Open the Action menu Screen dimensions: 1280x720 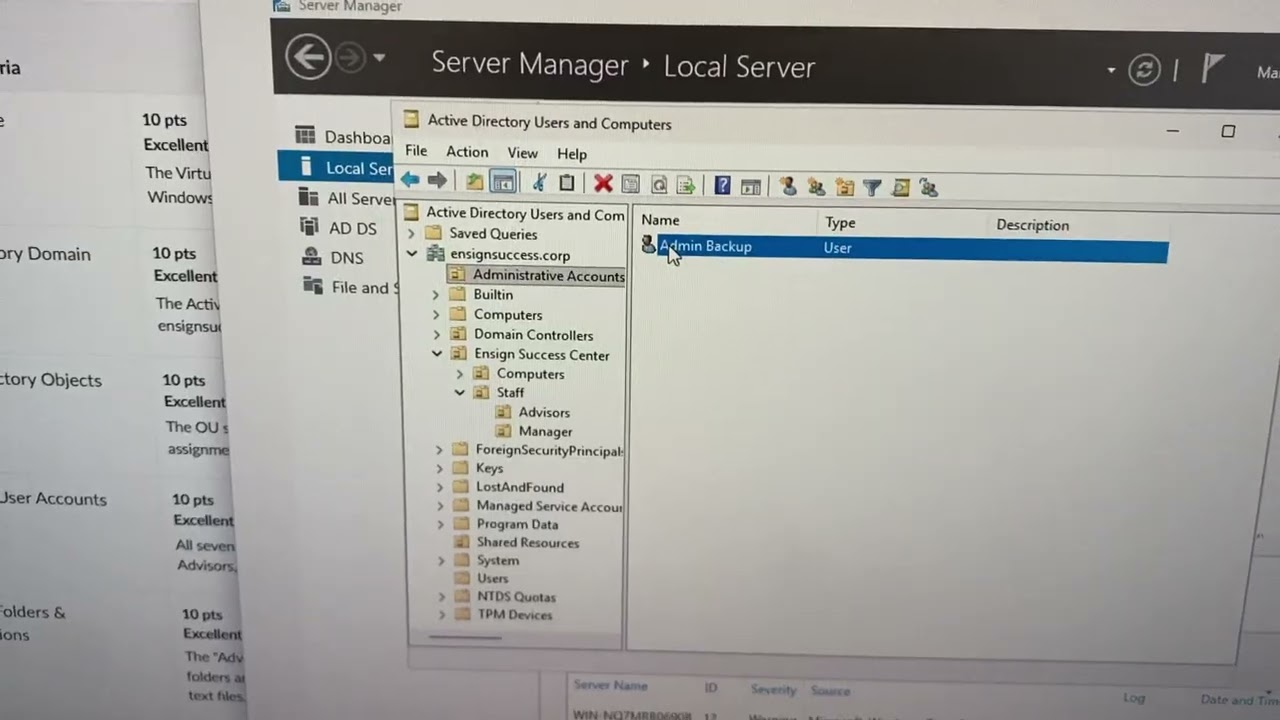[x=467, y=152]
